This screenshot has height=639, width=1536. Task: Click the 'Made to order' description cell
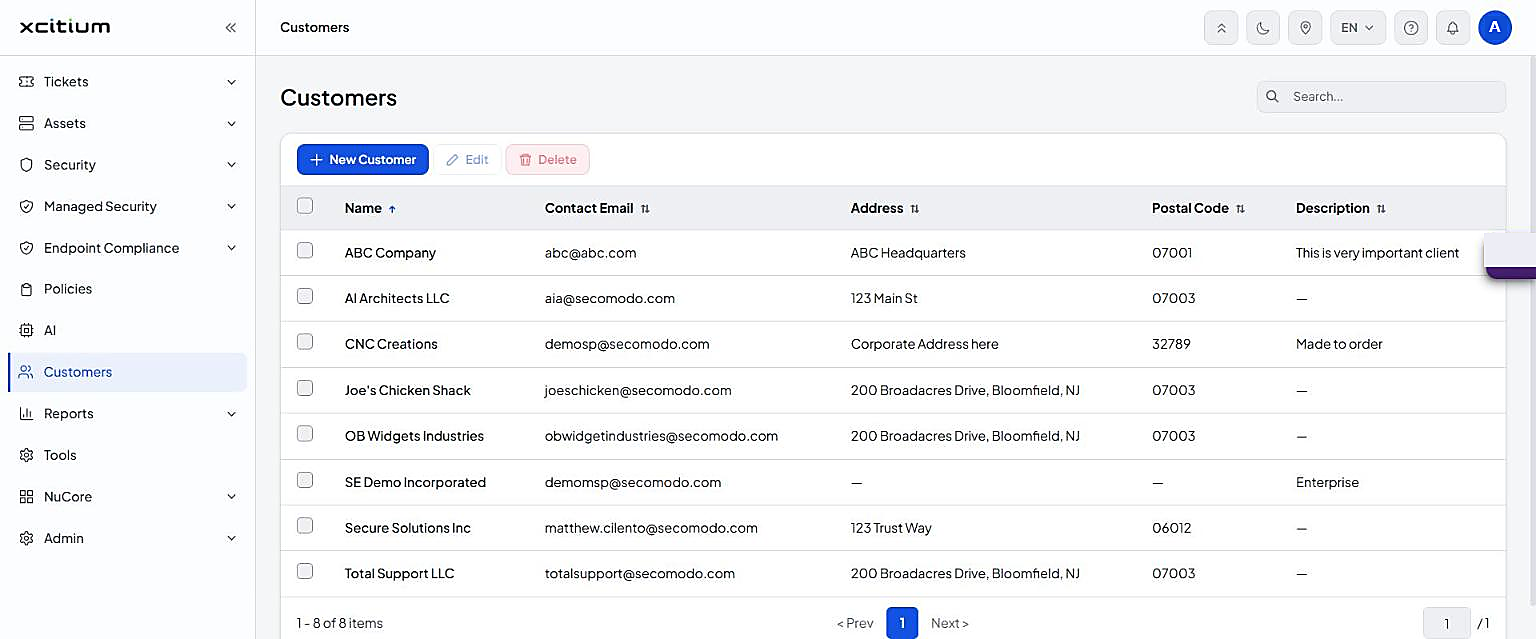(1339, 344)
